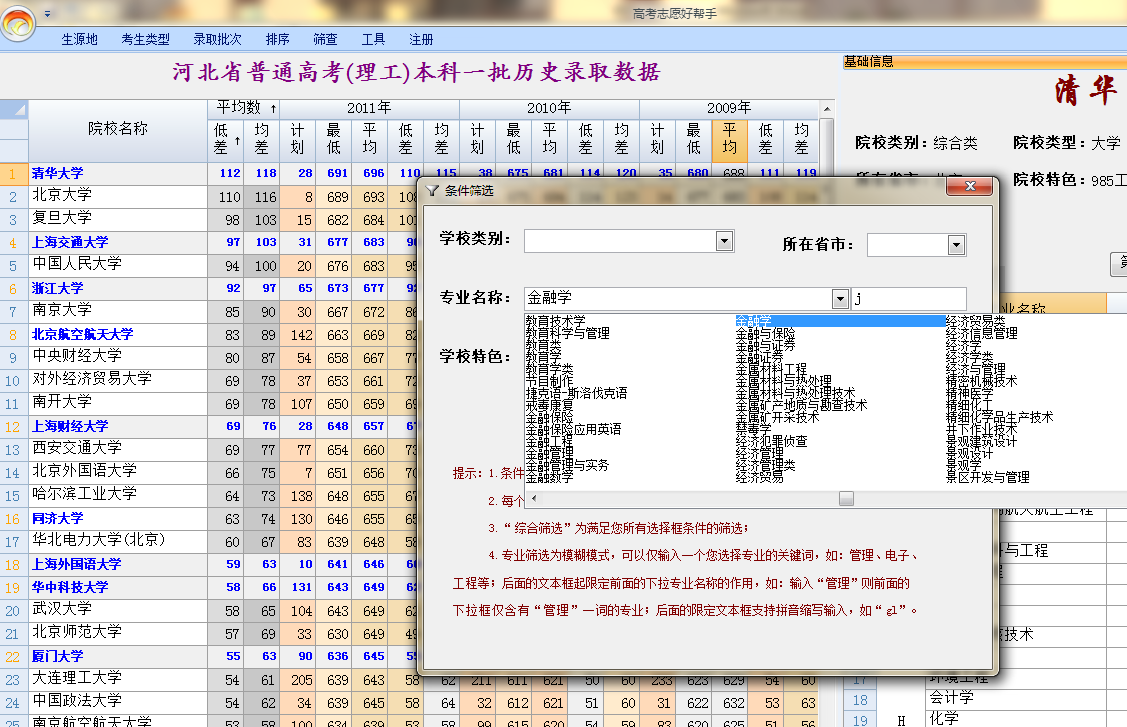Open the 工具 menu
The width and height of the screenshot is (1127, 727).
(x=373, y=40)
